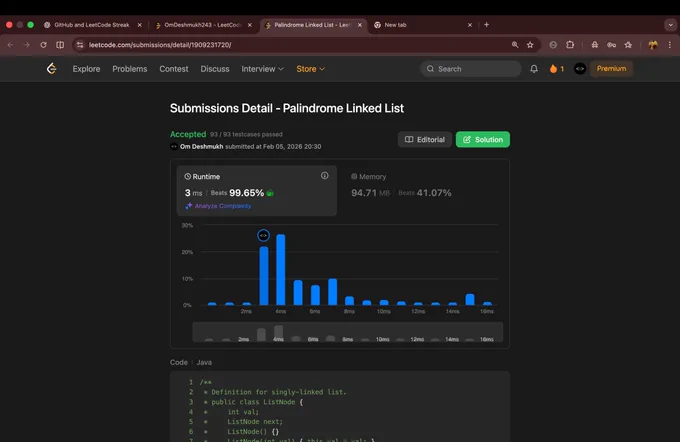Click the green Solution button
This screenshot has height=442, width=680.
[483, 140]
